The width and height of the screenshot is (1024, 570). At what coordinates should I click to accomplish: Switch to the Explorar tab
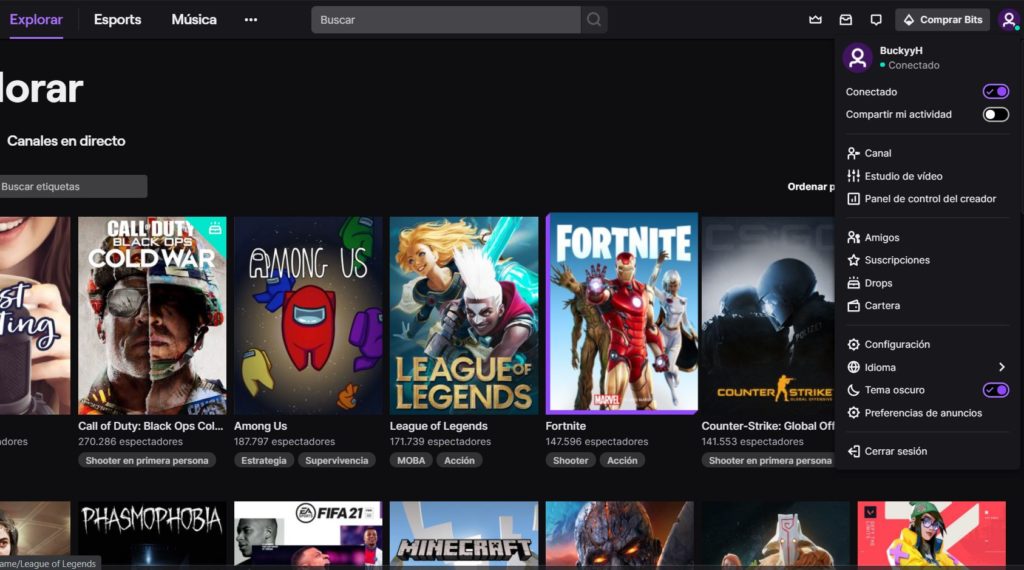pyautogui.click(x=36, y=20)
